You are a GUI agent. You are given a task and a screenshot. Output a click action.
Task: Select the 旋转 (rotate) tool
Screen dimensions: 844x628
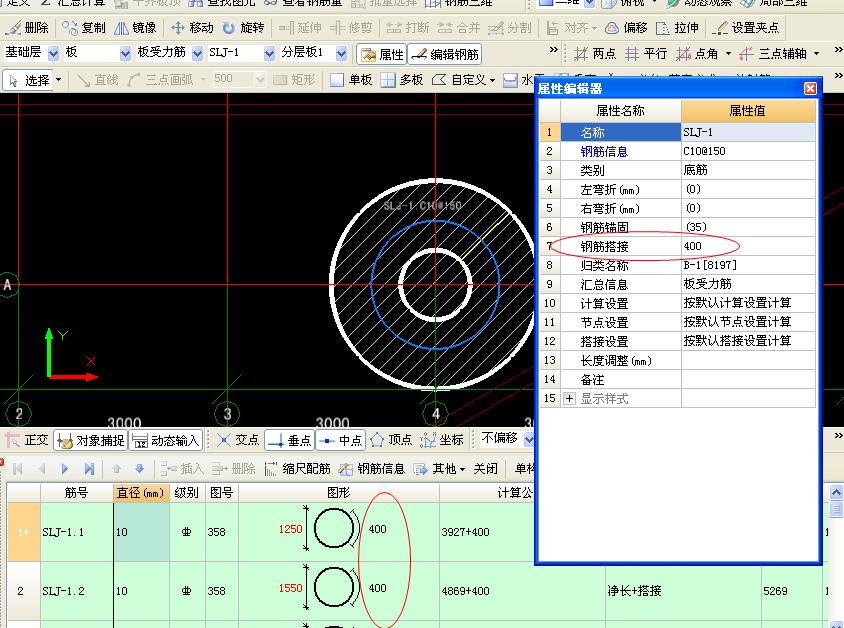click(242, 27)
